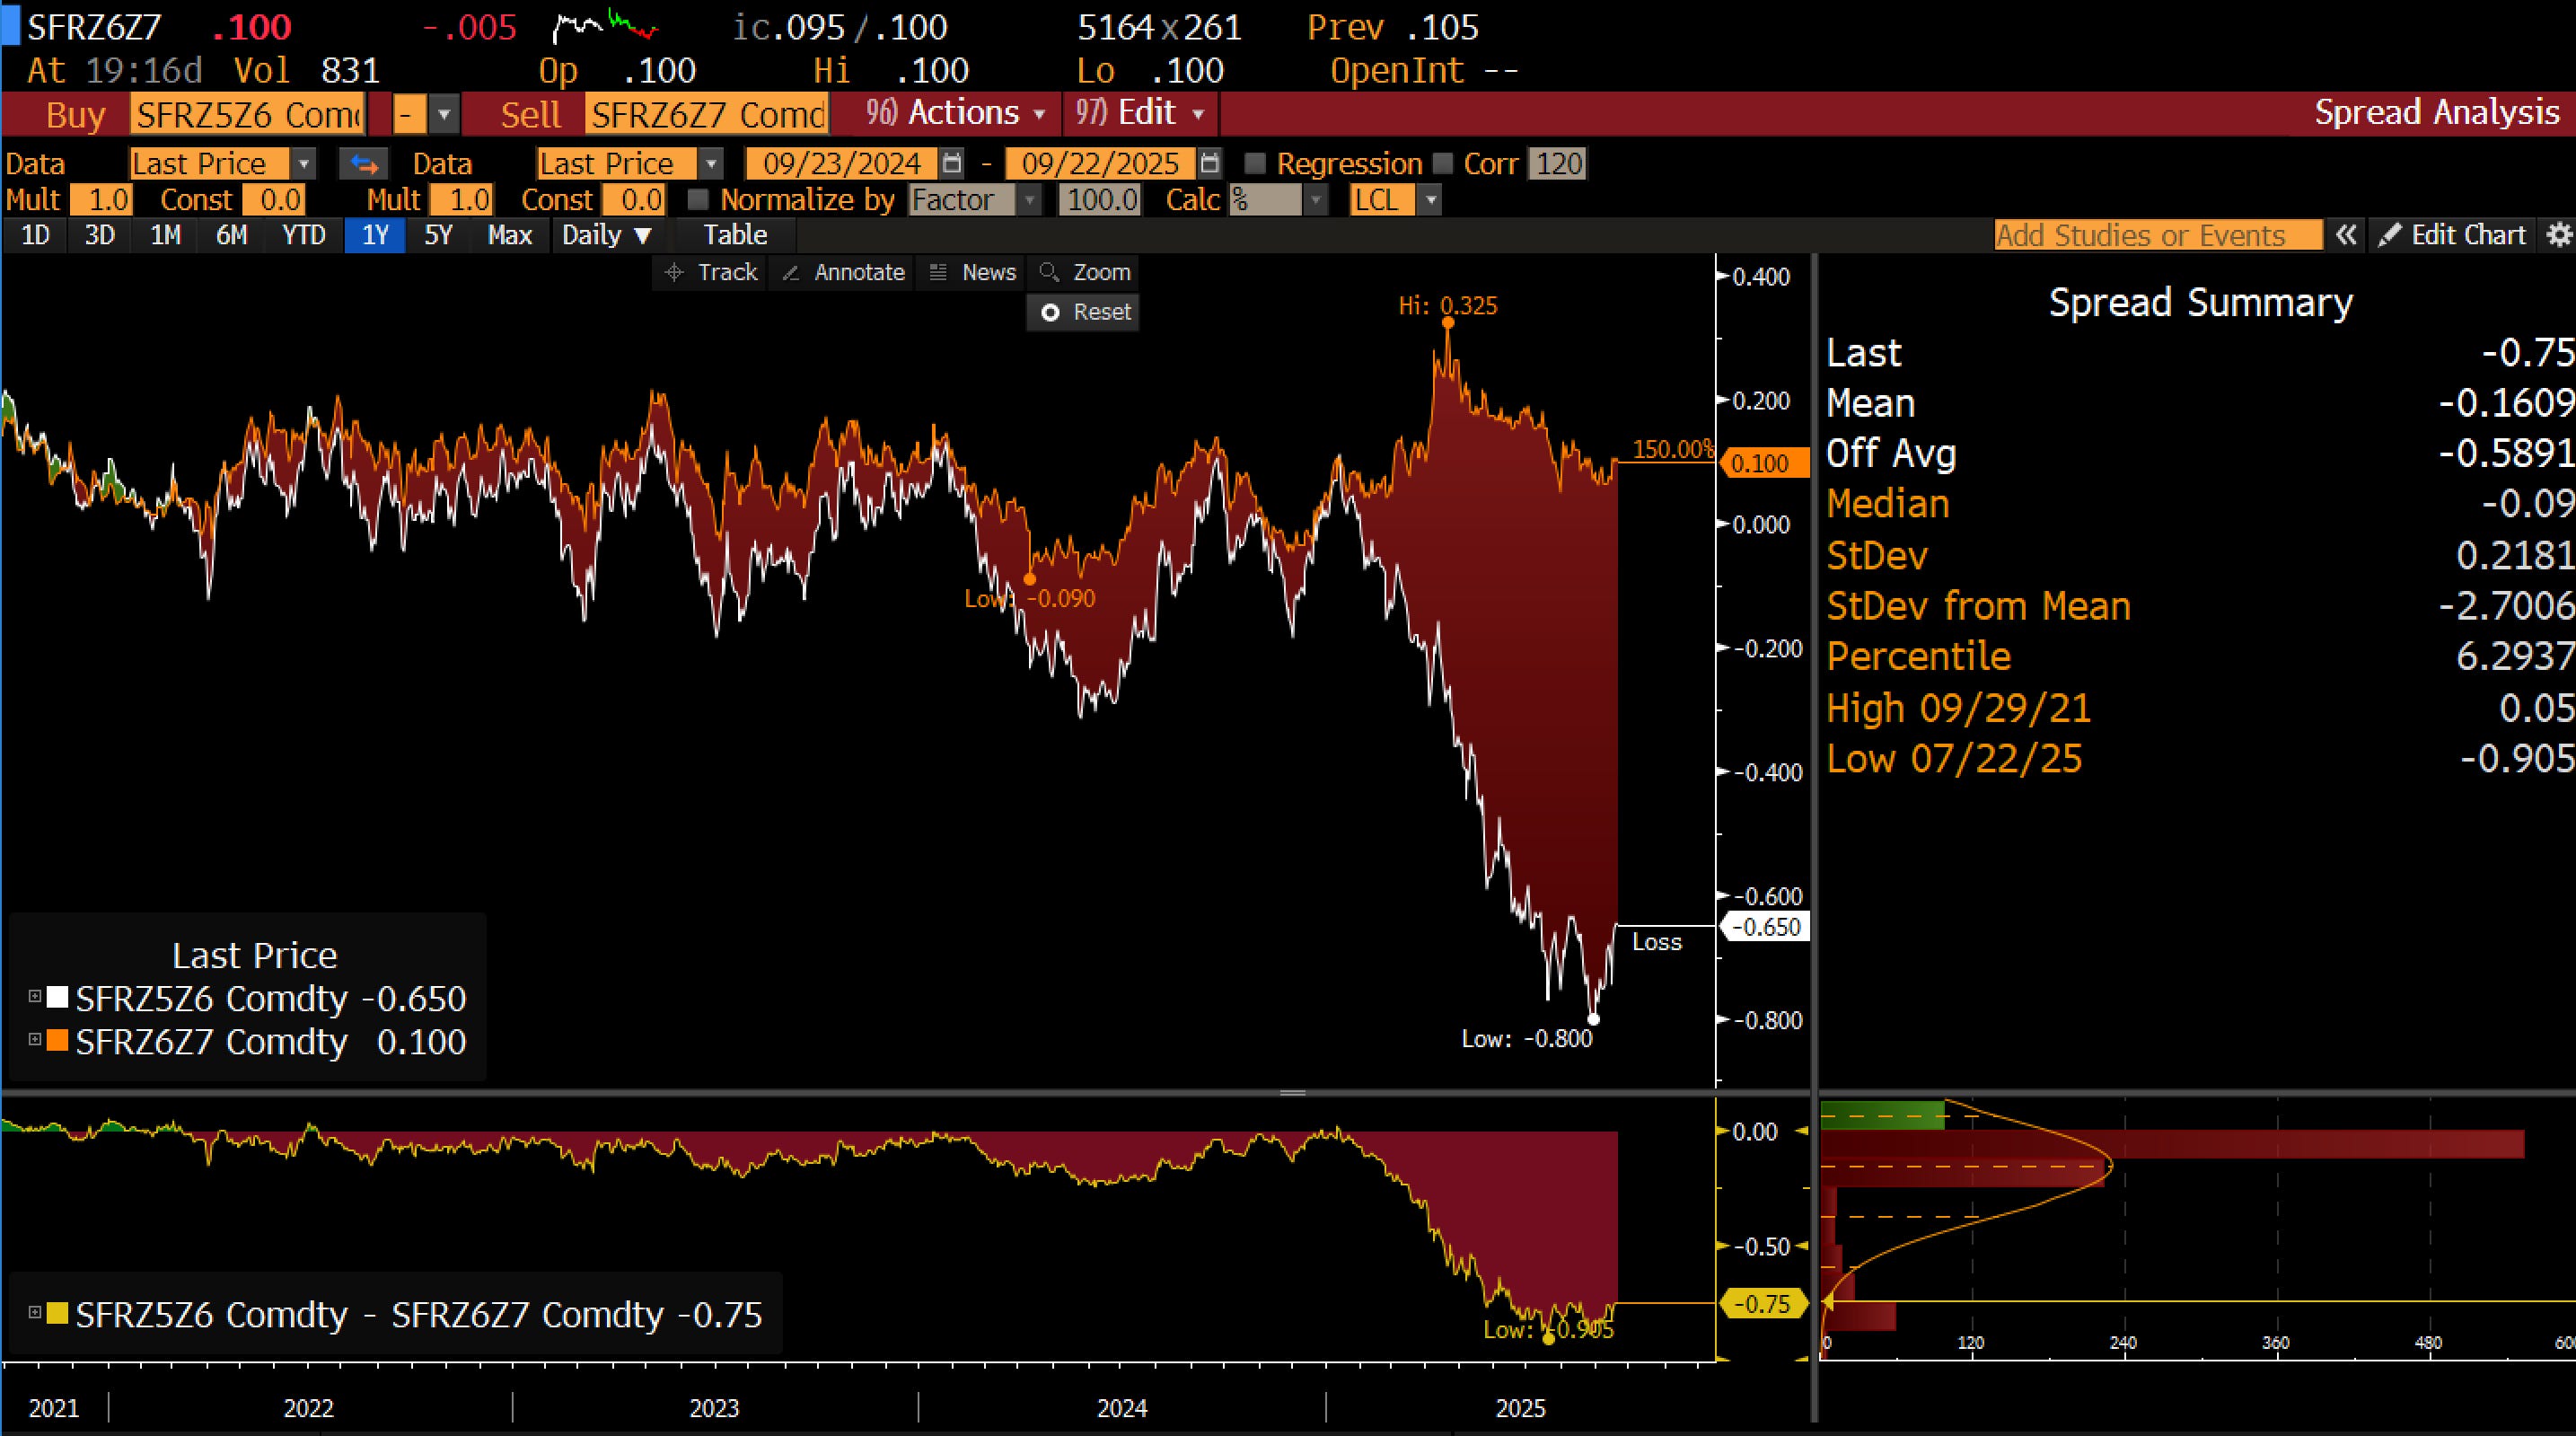Activate the Track crosshair tool

(x=711, y=272)
